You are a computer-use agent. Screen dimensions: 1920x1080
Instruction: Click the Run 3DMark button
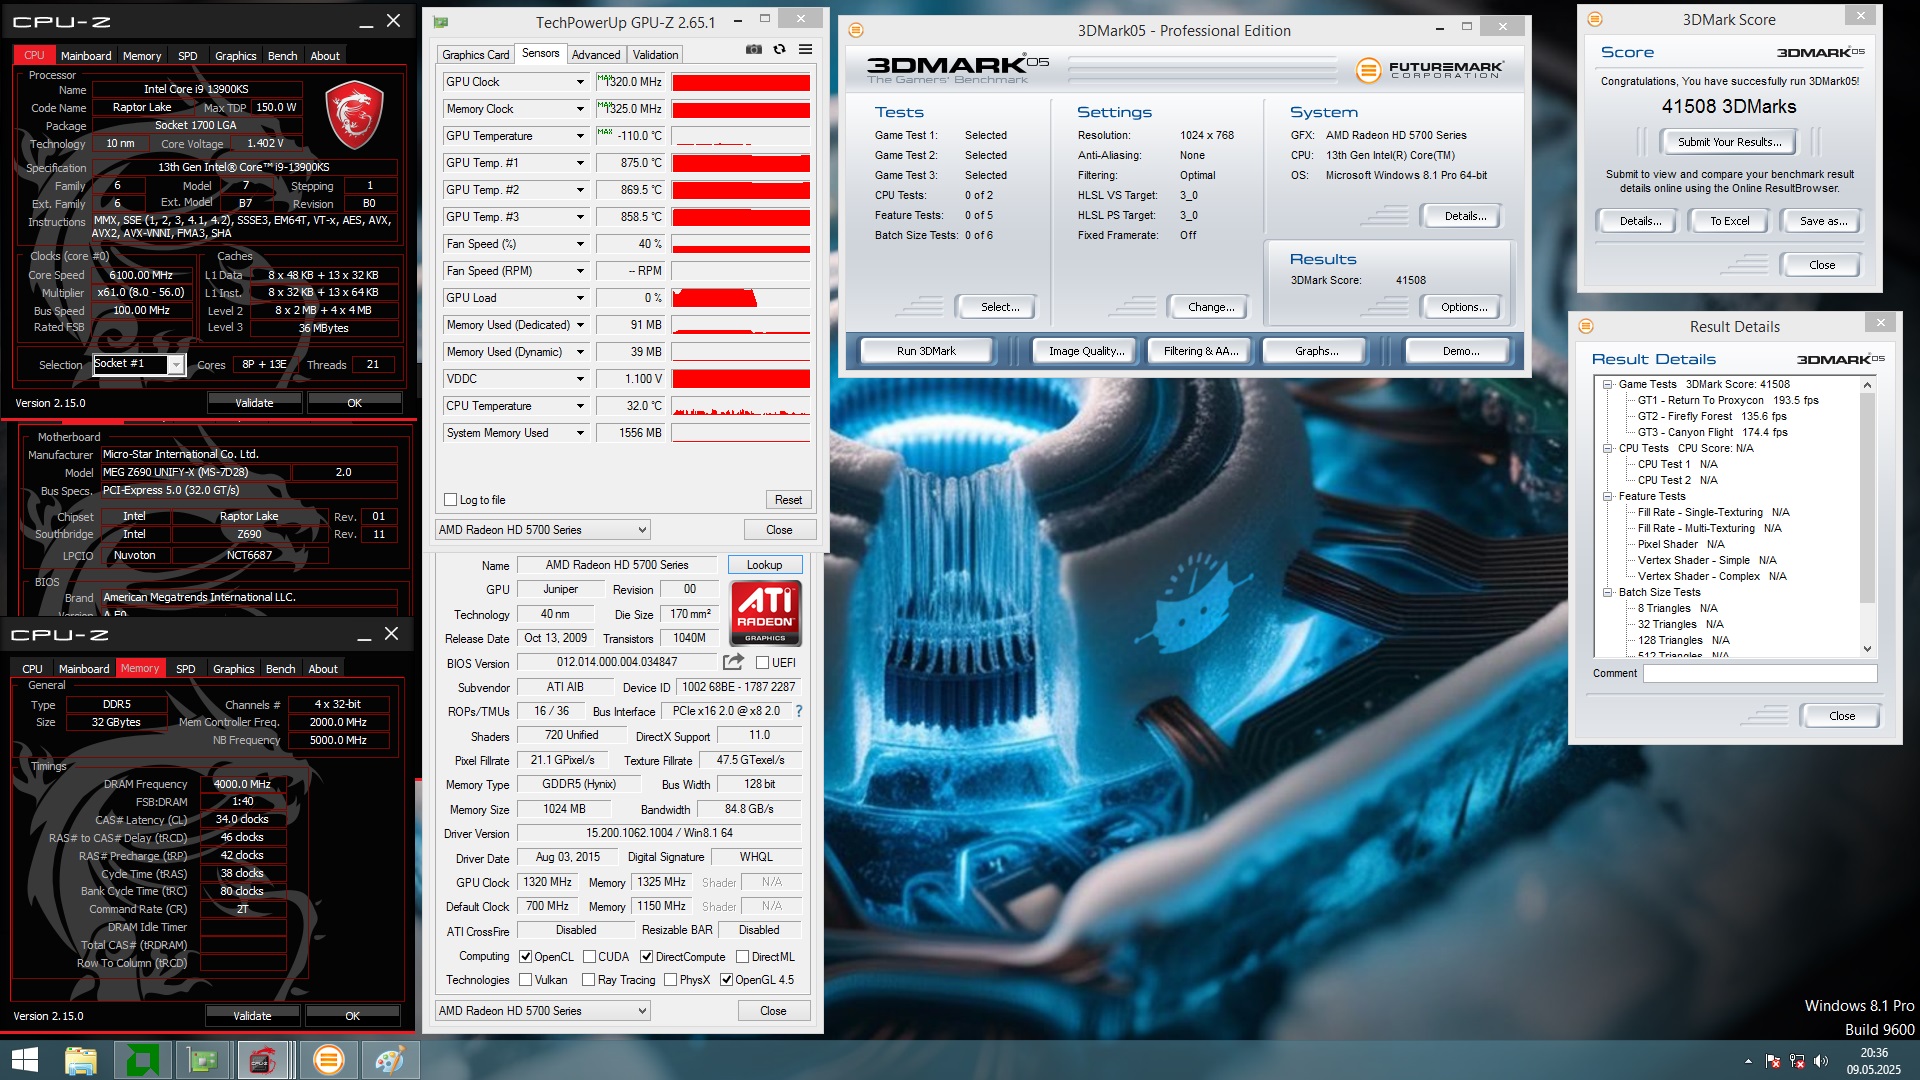pyautogui.click(x=926, y=351)
